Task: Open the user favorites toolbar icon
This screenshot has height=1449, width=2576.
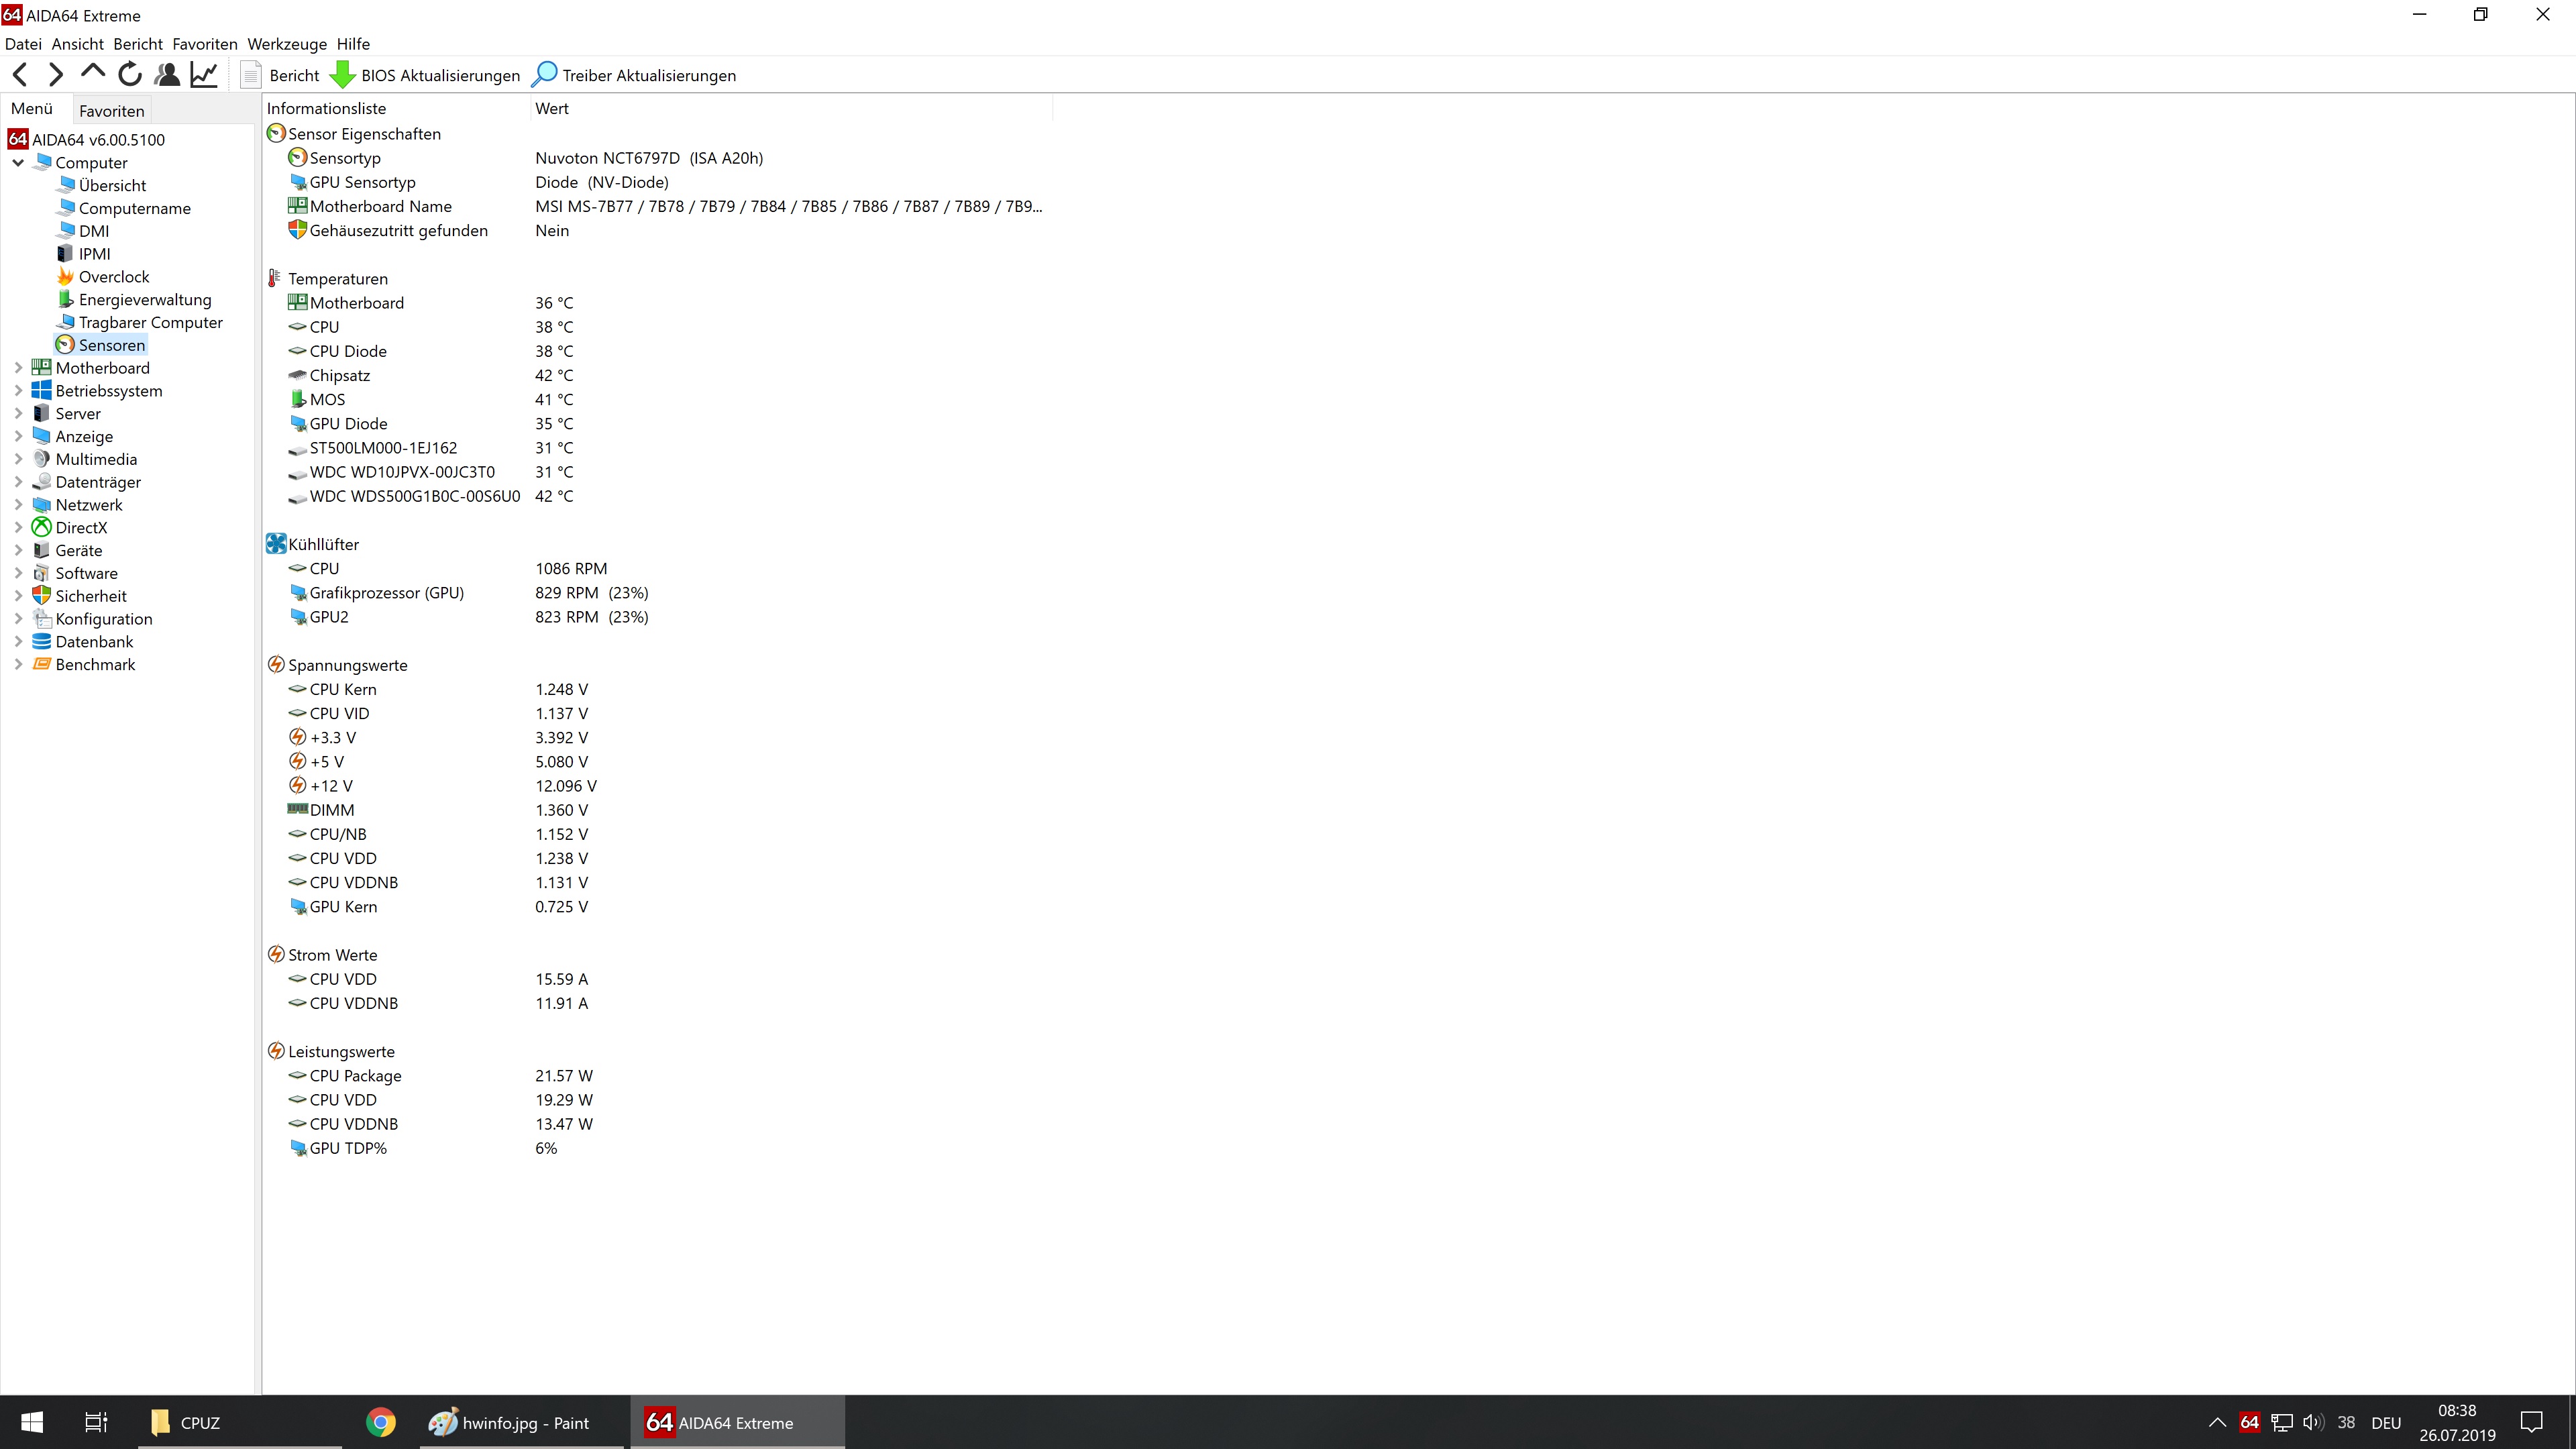Action: pos(167,75)
